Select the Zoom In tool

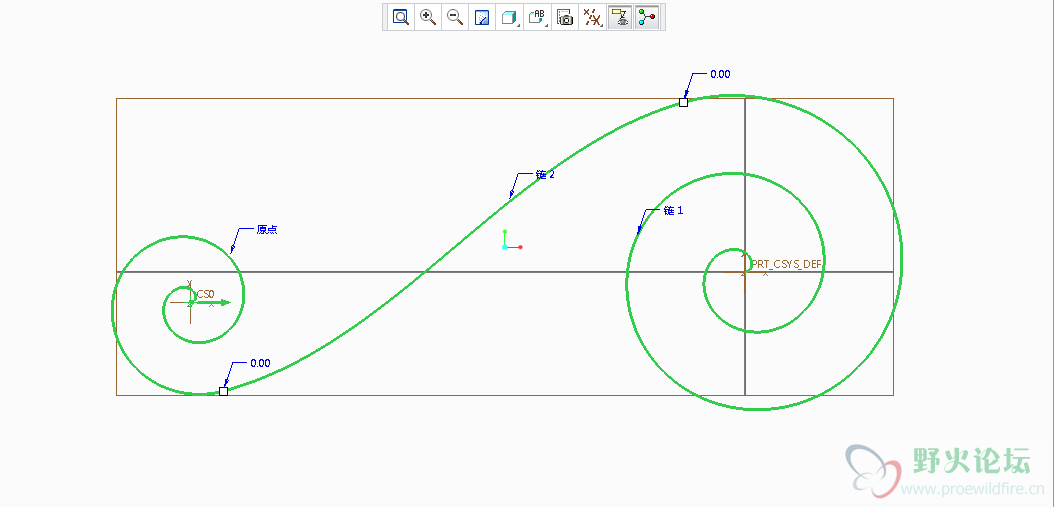pyautogui.click(x=428, y=17)
